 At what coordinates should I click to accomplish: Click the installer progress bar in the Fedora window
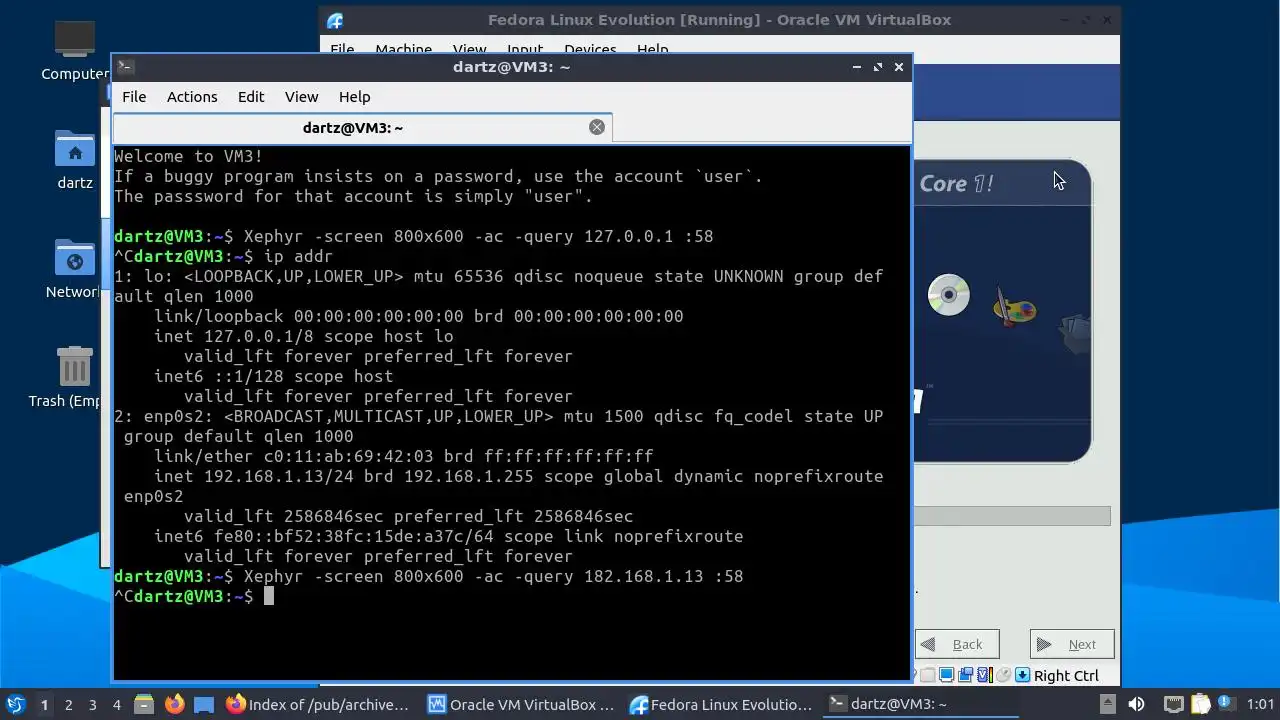pos(1012,516)
